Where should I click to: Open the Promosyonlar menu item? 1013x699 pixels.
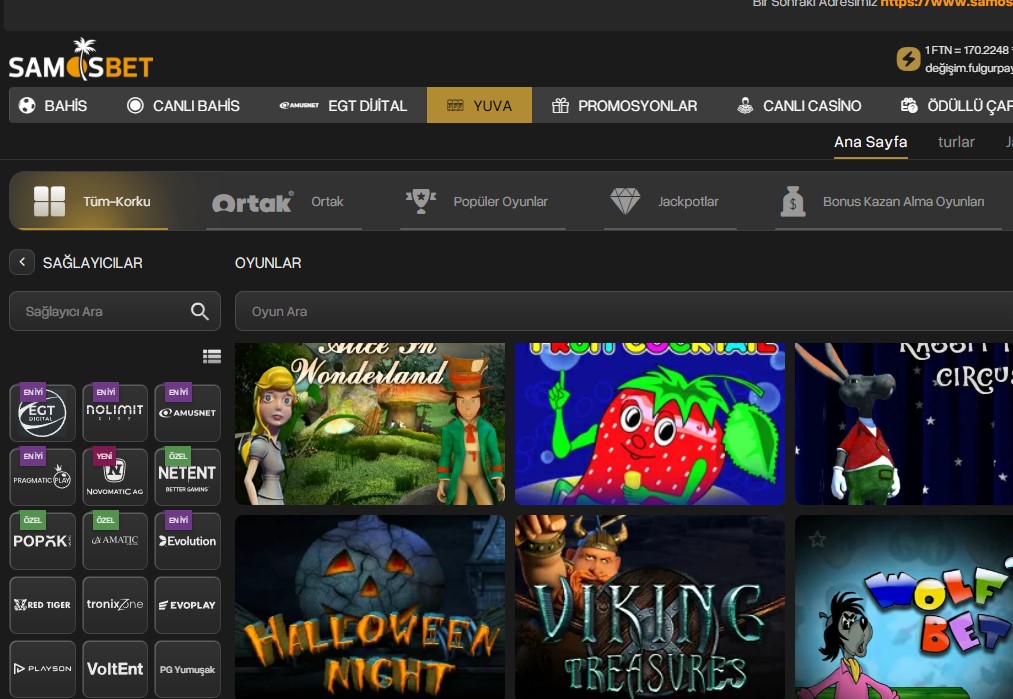click(x=624, y=105)
